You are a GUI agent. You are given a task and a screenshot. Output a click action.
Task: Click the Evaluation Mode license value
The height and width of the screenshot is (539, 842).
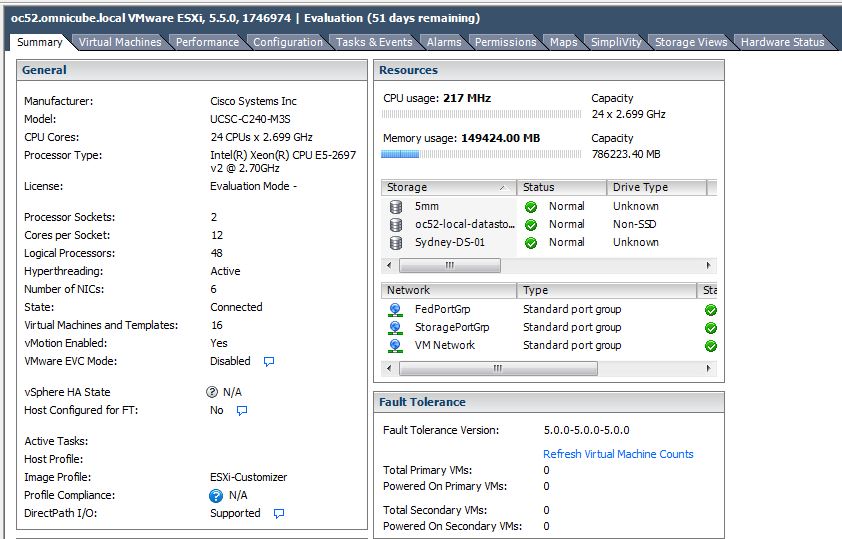point(253,186)
